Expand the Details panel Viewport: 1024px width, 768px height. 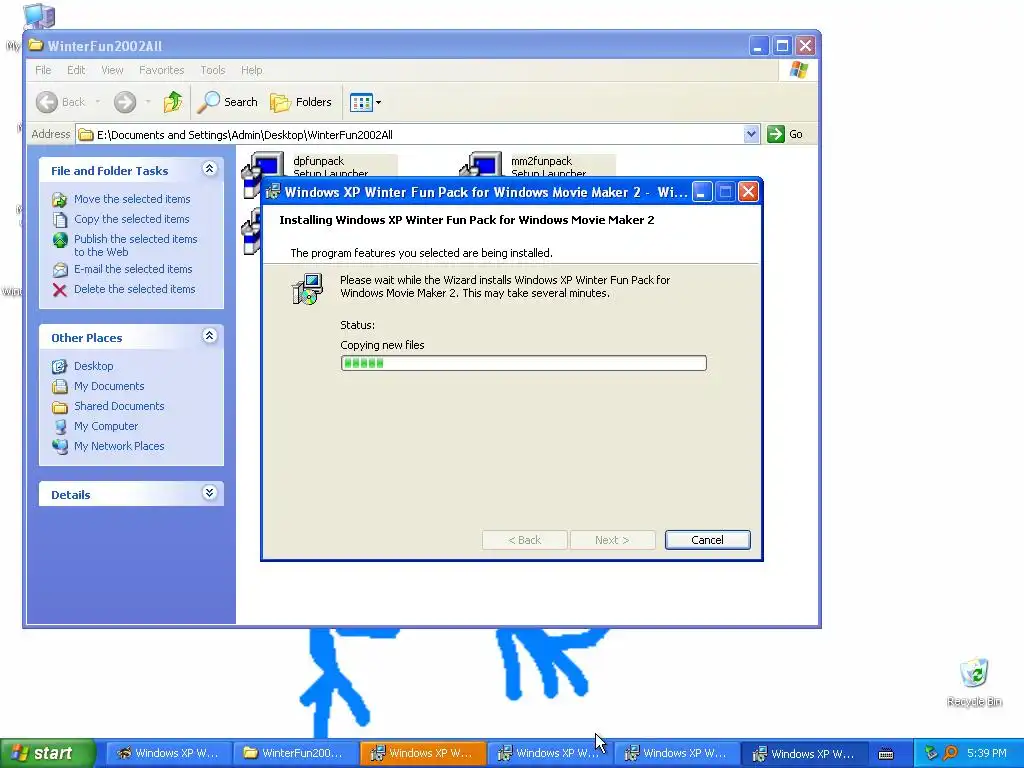[x=209, y=493]
